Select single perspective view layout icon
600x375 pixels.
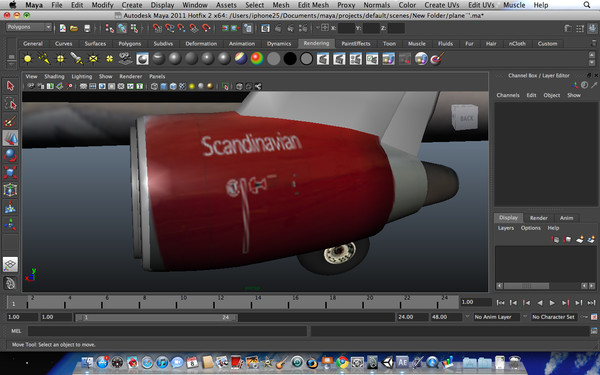[x=10, y=264]
